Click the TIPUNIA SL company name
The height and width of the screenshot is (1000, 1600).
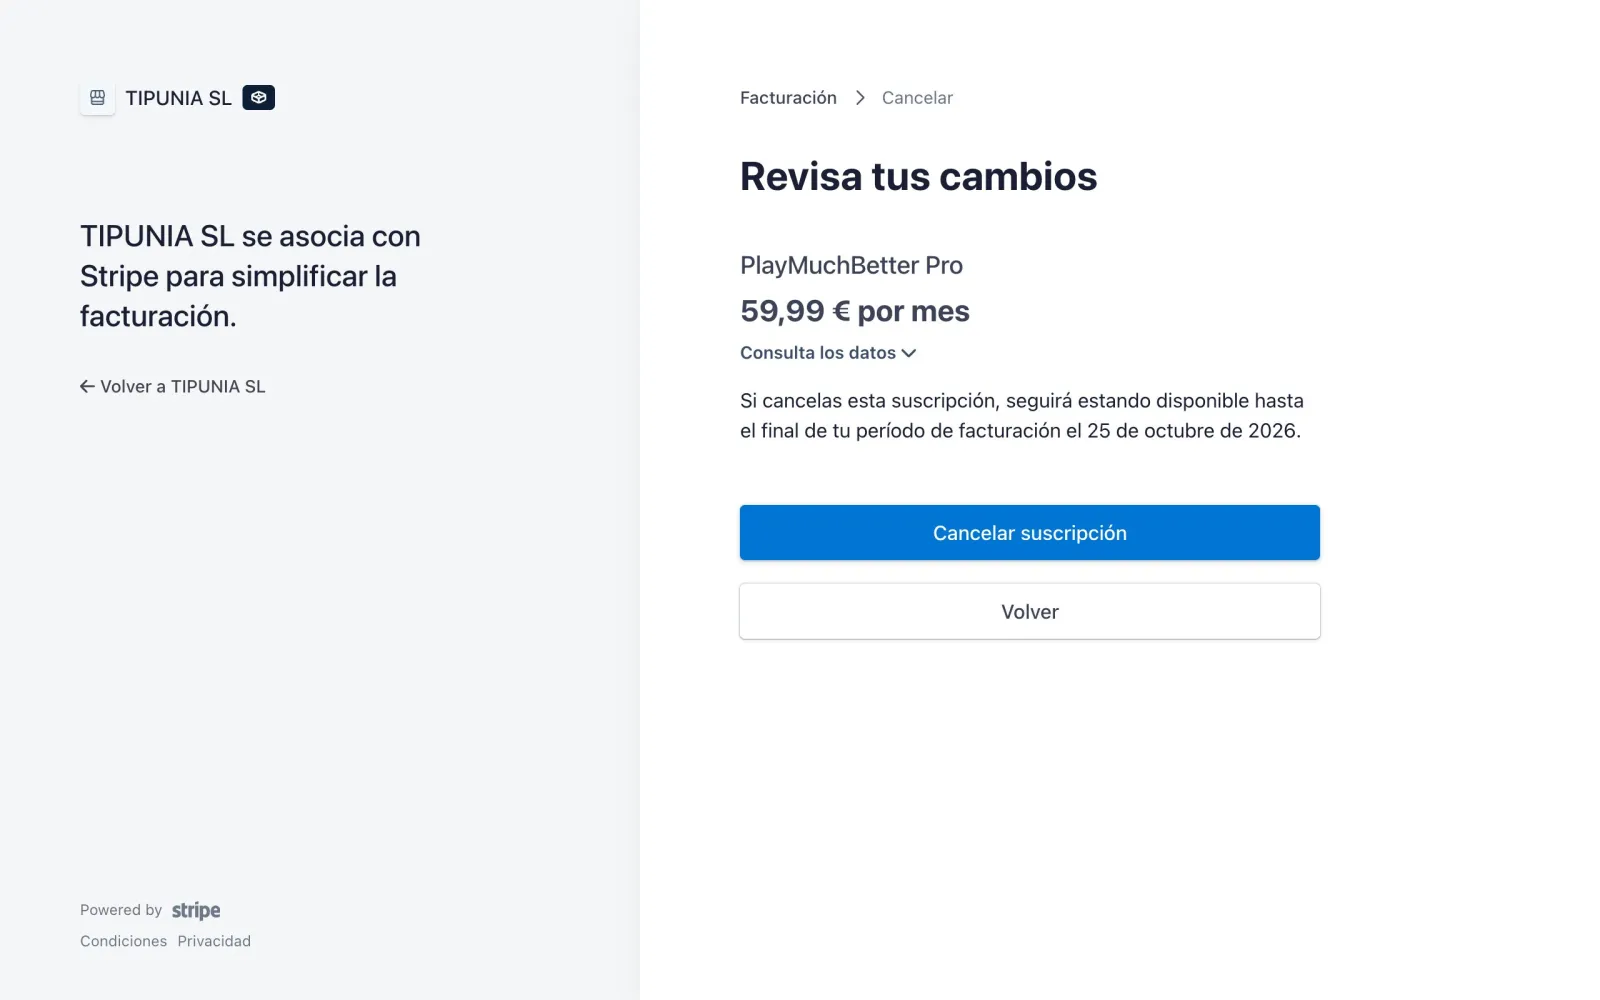[178, 98]
